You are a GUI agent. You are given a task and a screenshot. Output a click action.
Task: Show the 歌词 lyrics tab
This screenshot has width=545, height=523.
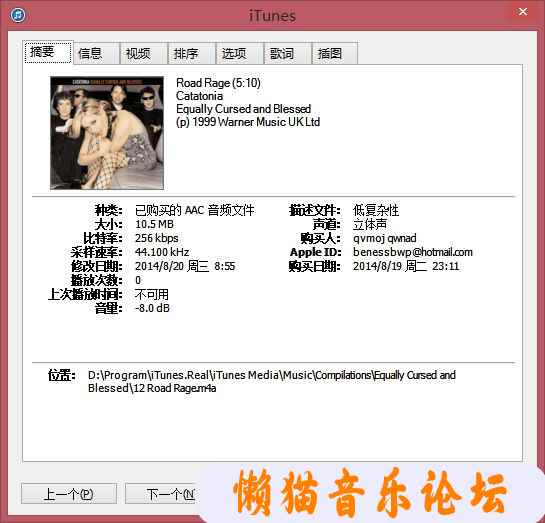point(288,54)
